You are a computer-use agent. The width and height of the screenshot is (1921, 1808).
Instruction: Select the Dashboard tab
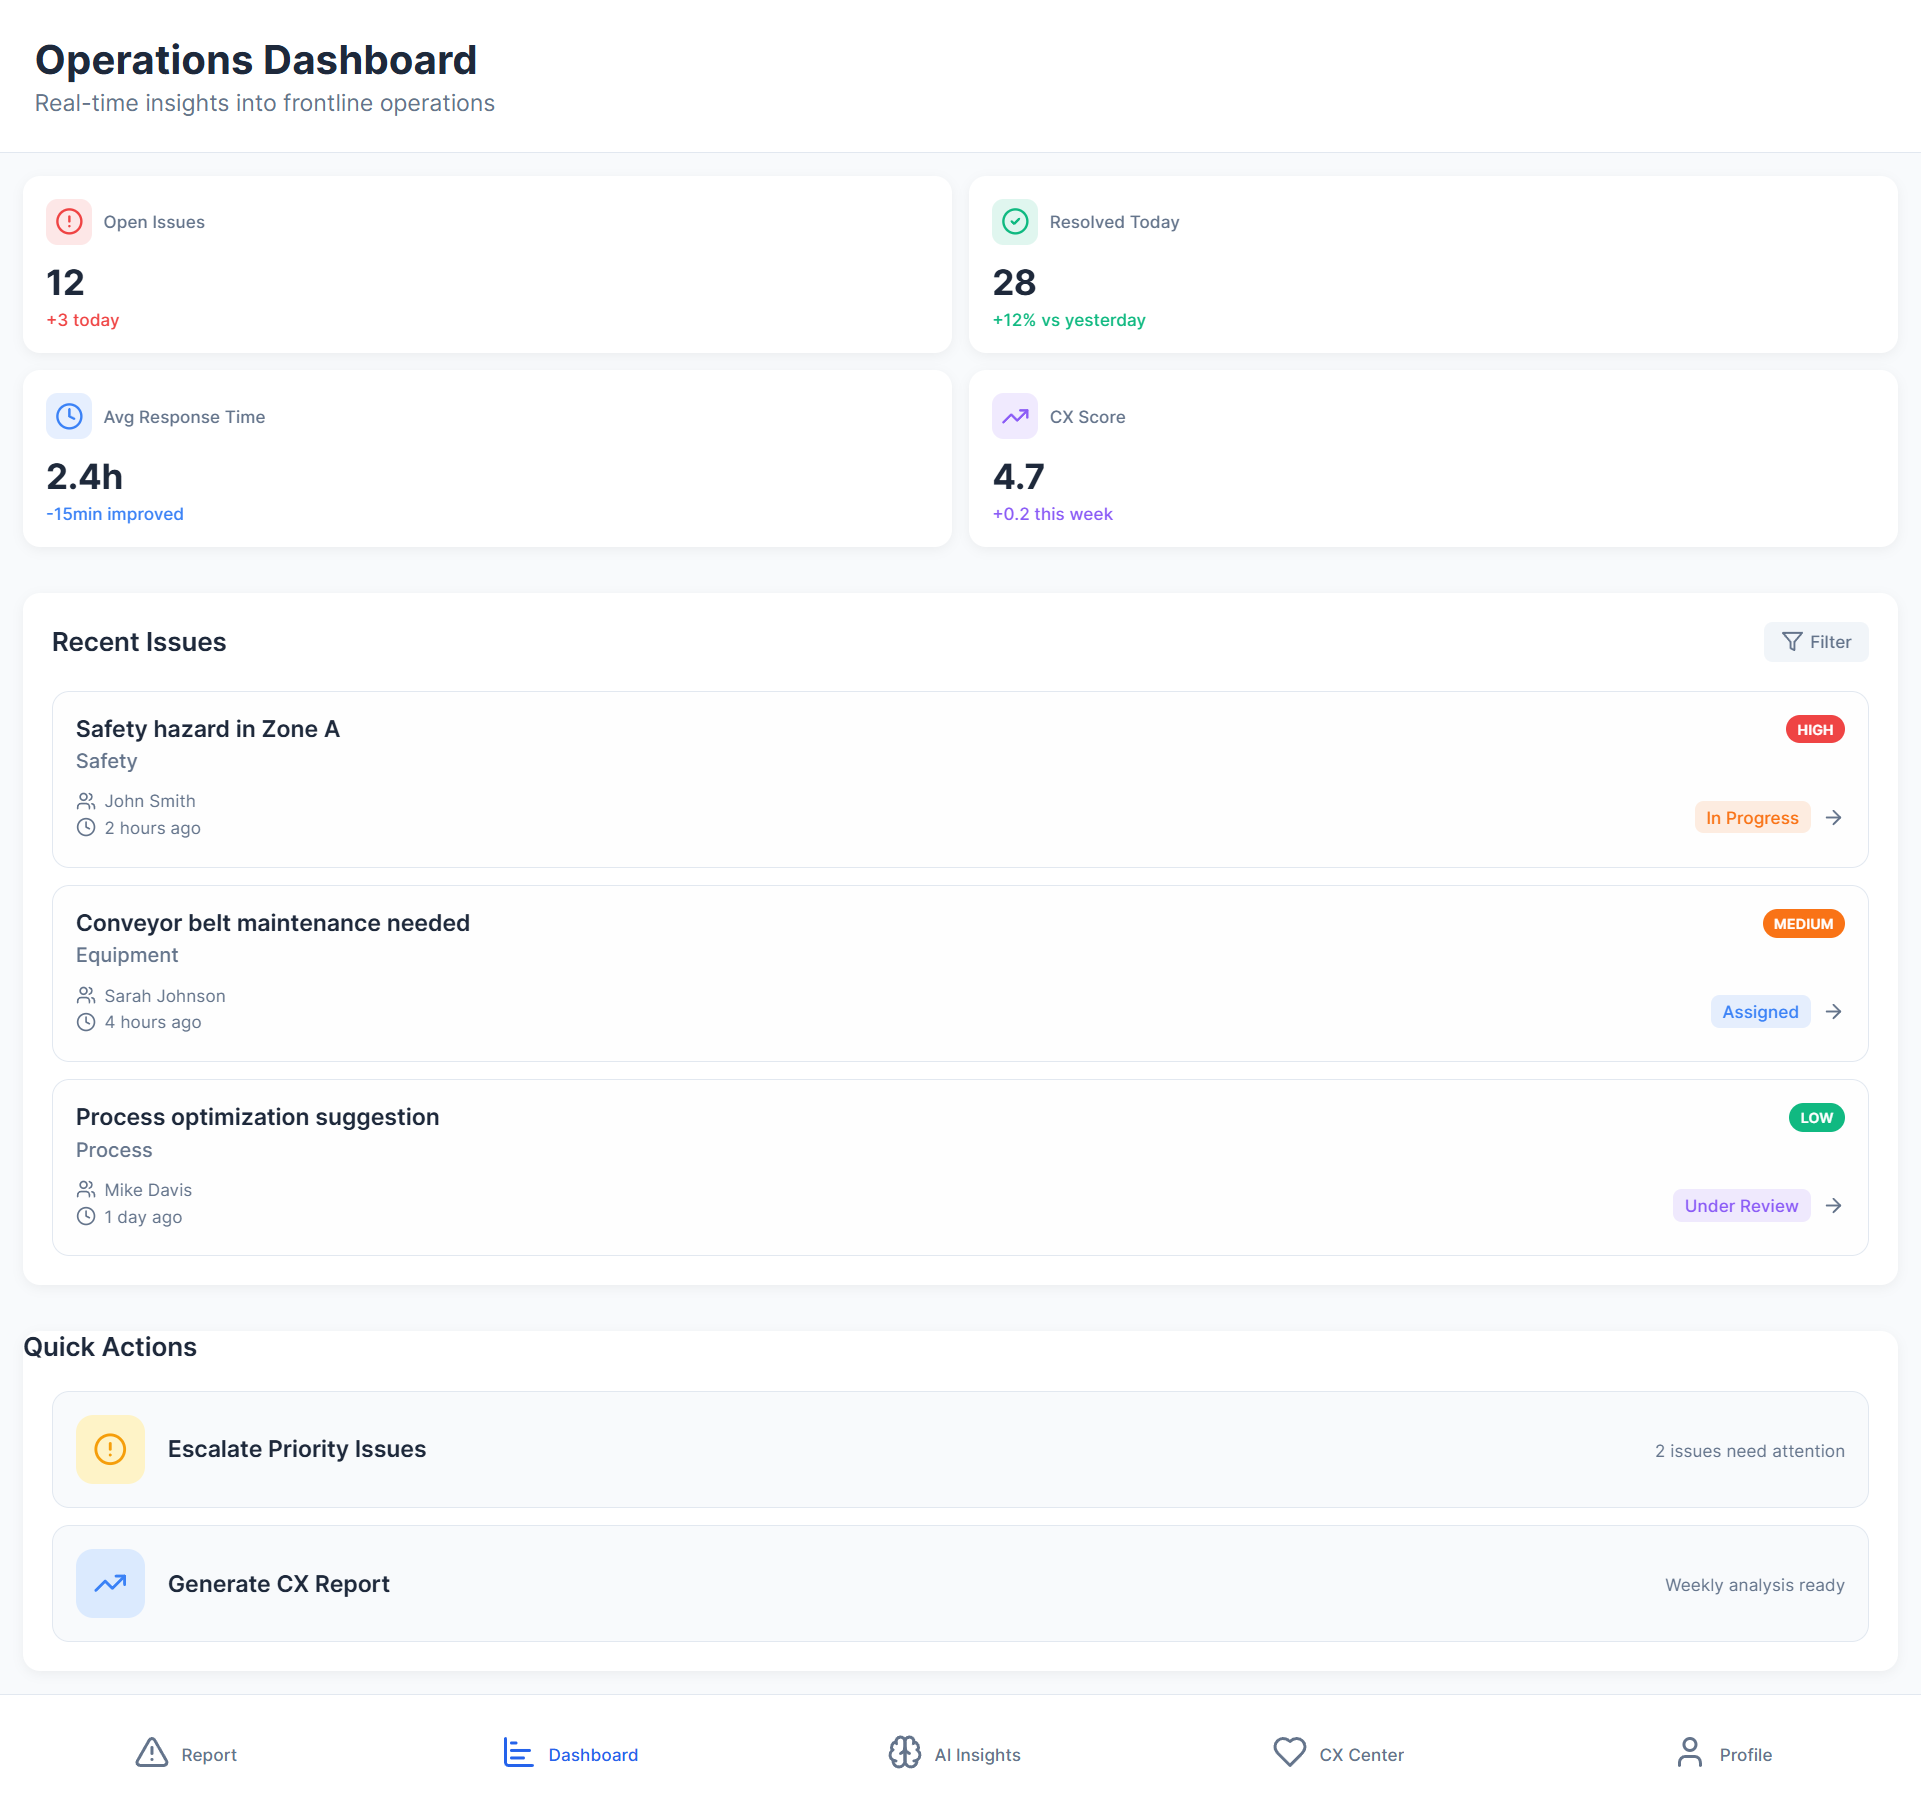[571, 1753]
